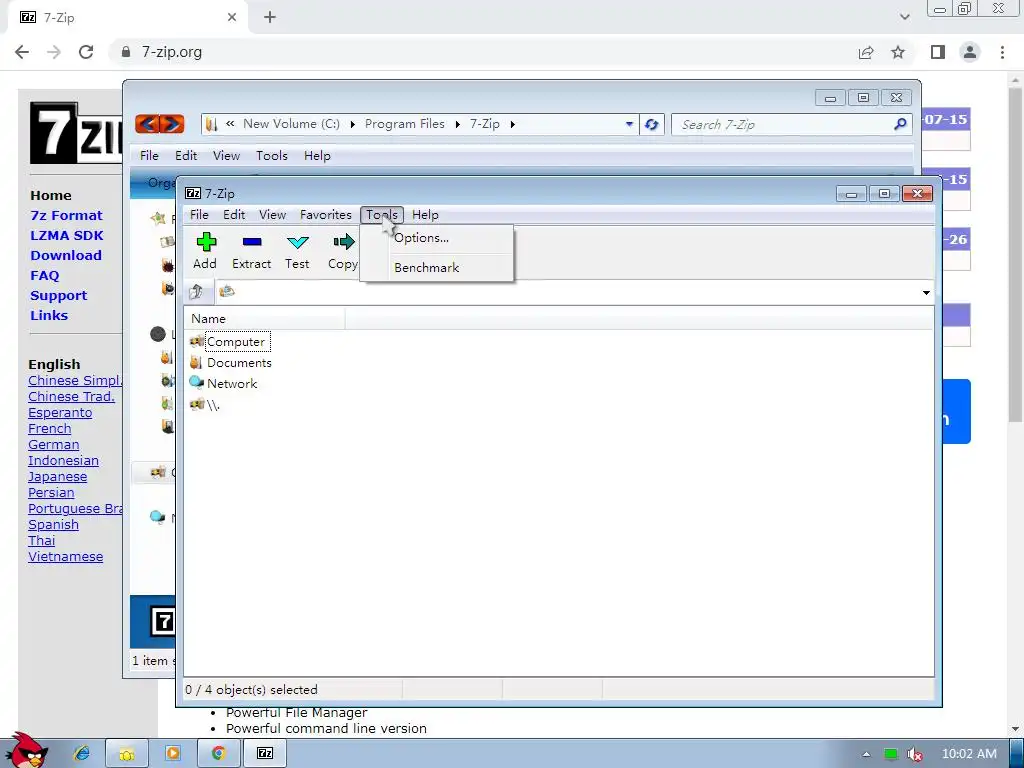Open tab search dropdown in Chrome
The height and width of the screenshot is (768, 1024).
pos(904,17)
